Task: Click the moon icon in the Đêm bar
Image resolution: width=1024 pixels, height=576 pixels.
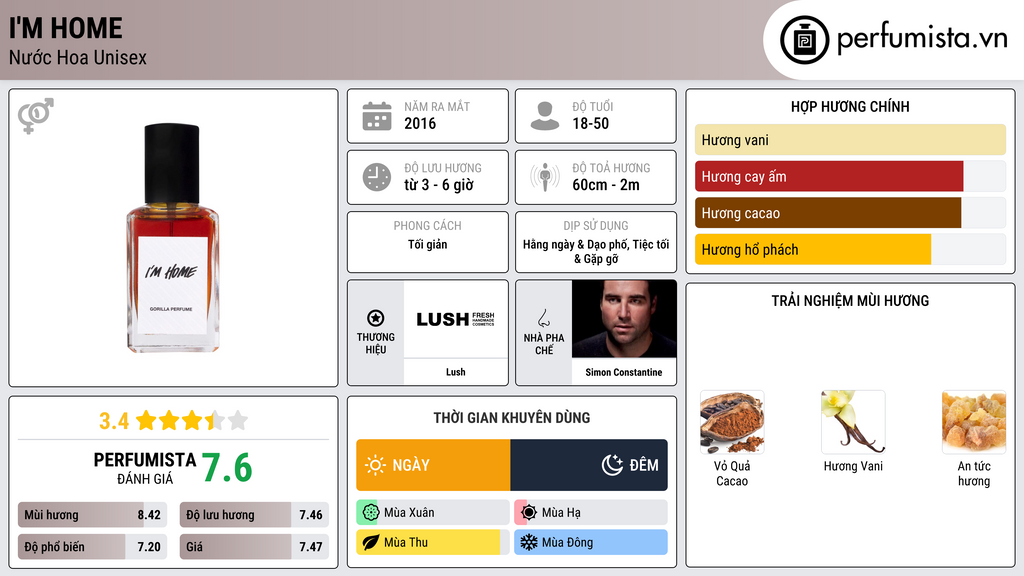Action: click(x=612, y=465)
